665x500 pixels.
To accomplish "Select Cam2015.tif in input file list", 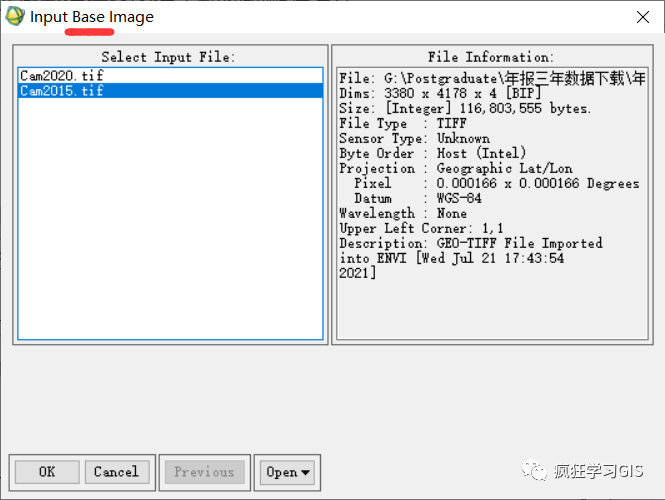I will click(x=170, y=90).
